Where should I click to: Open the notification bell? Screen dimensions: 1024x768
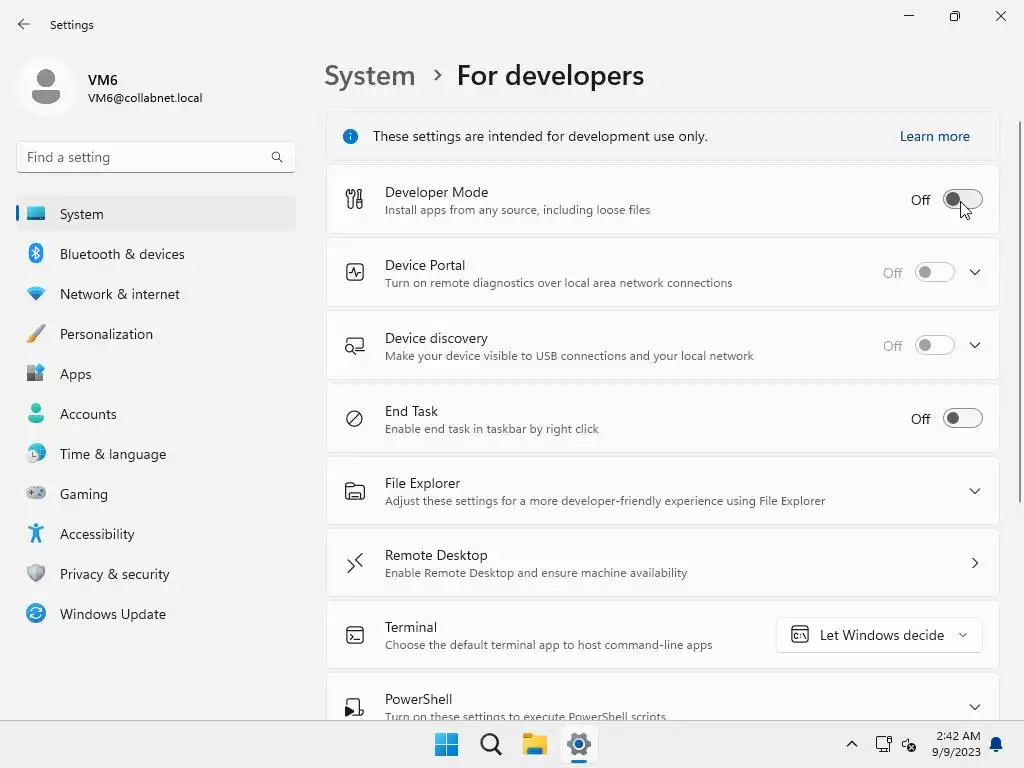click(x=997, y=744)
